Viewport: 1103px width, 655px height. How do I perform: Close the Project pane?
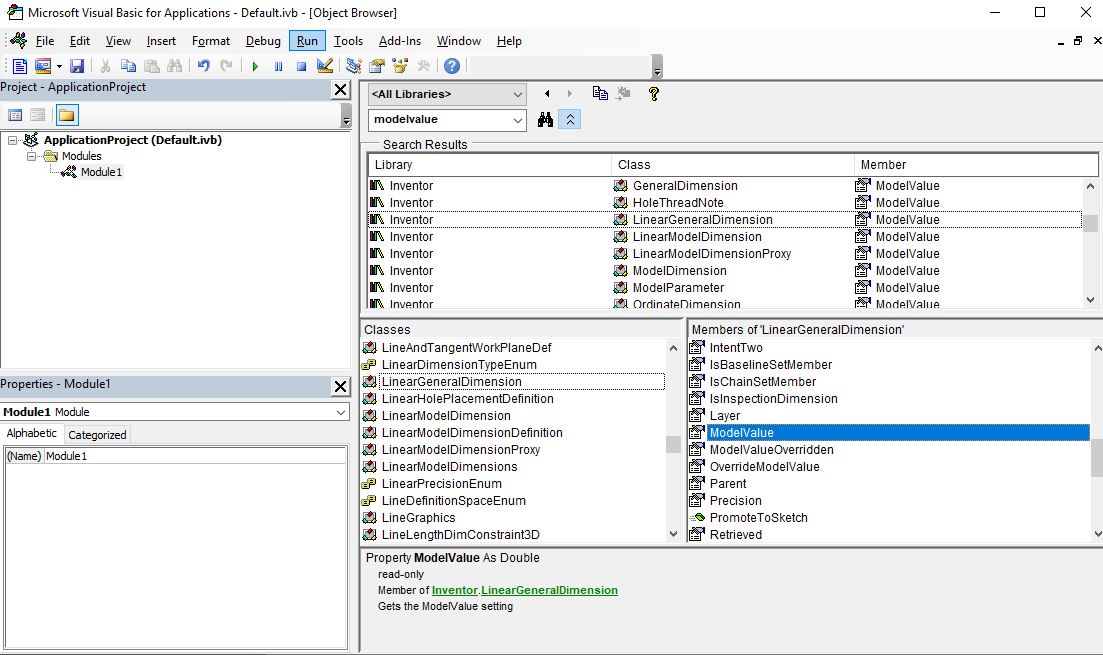point(340,89)
